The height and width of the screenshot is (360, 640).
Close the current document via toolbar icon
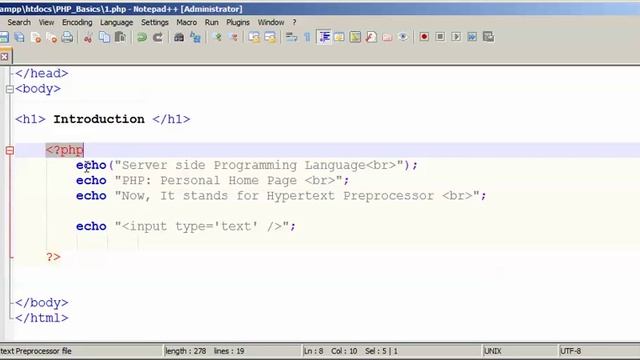click(x=36, y=37)
